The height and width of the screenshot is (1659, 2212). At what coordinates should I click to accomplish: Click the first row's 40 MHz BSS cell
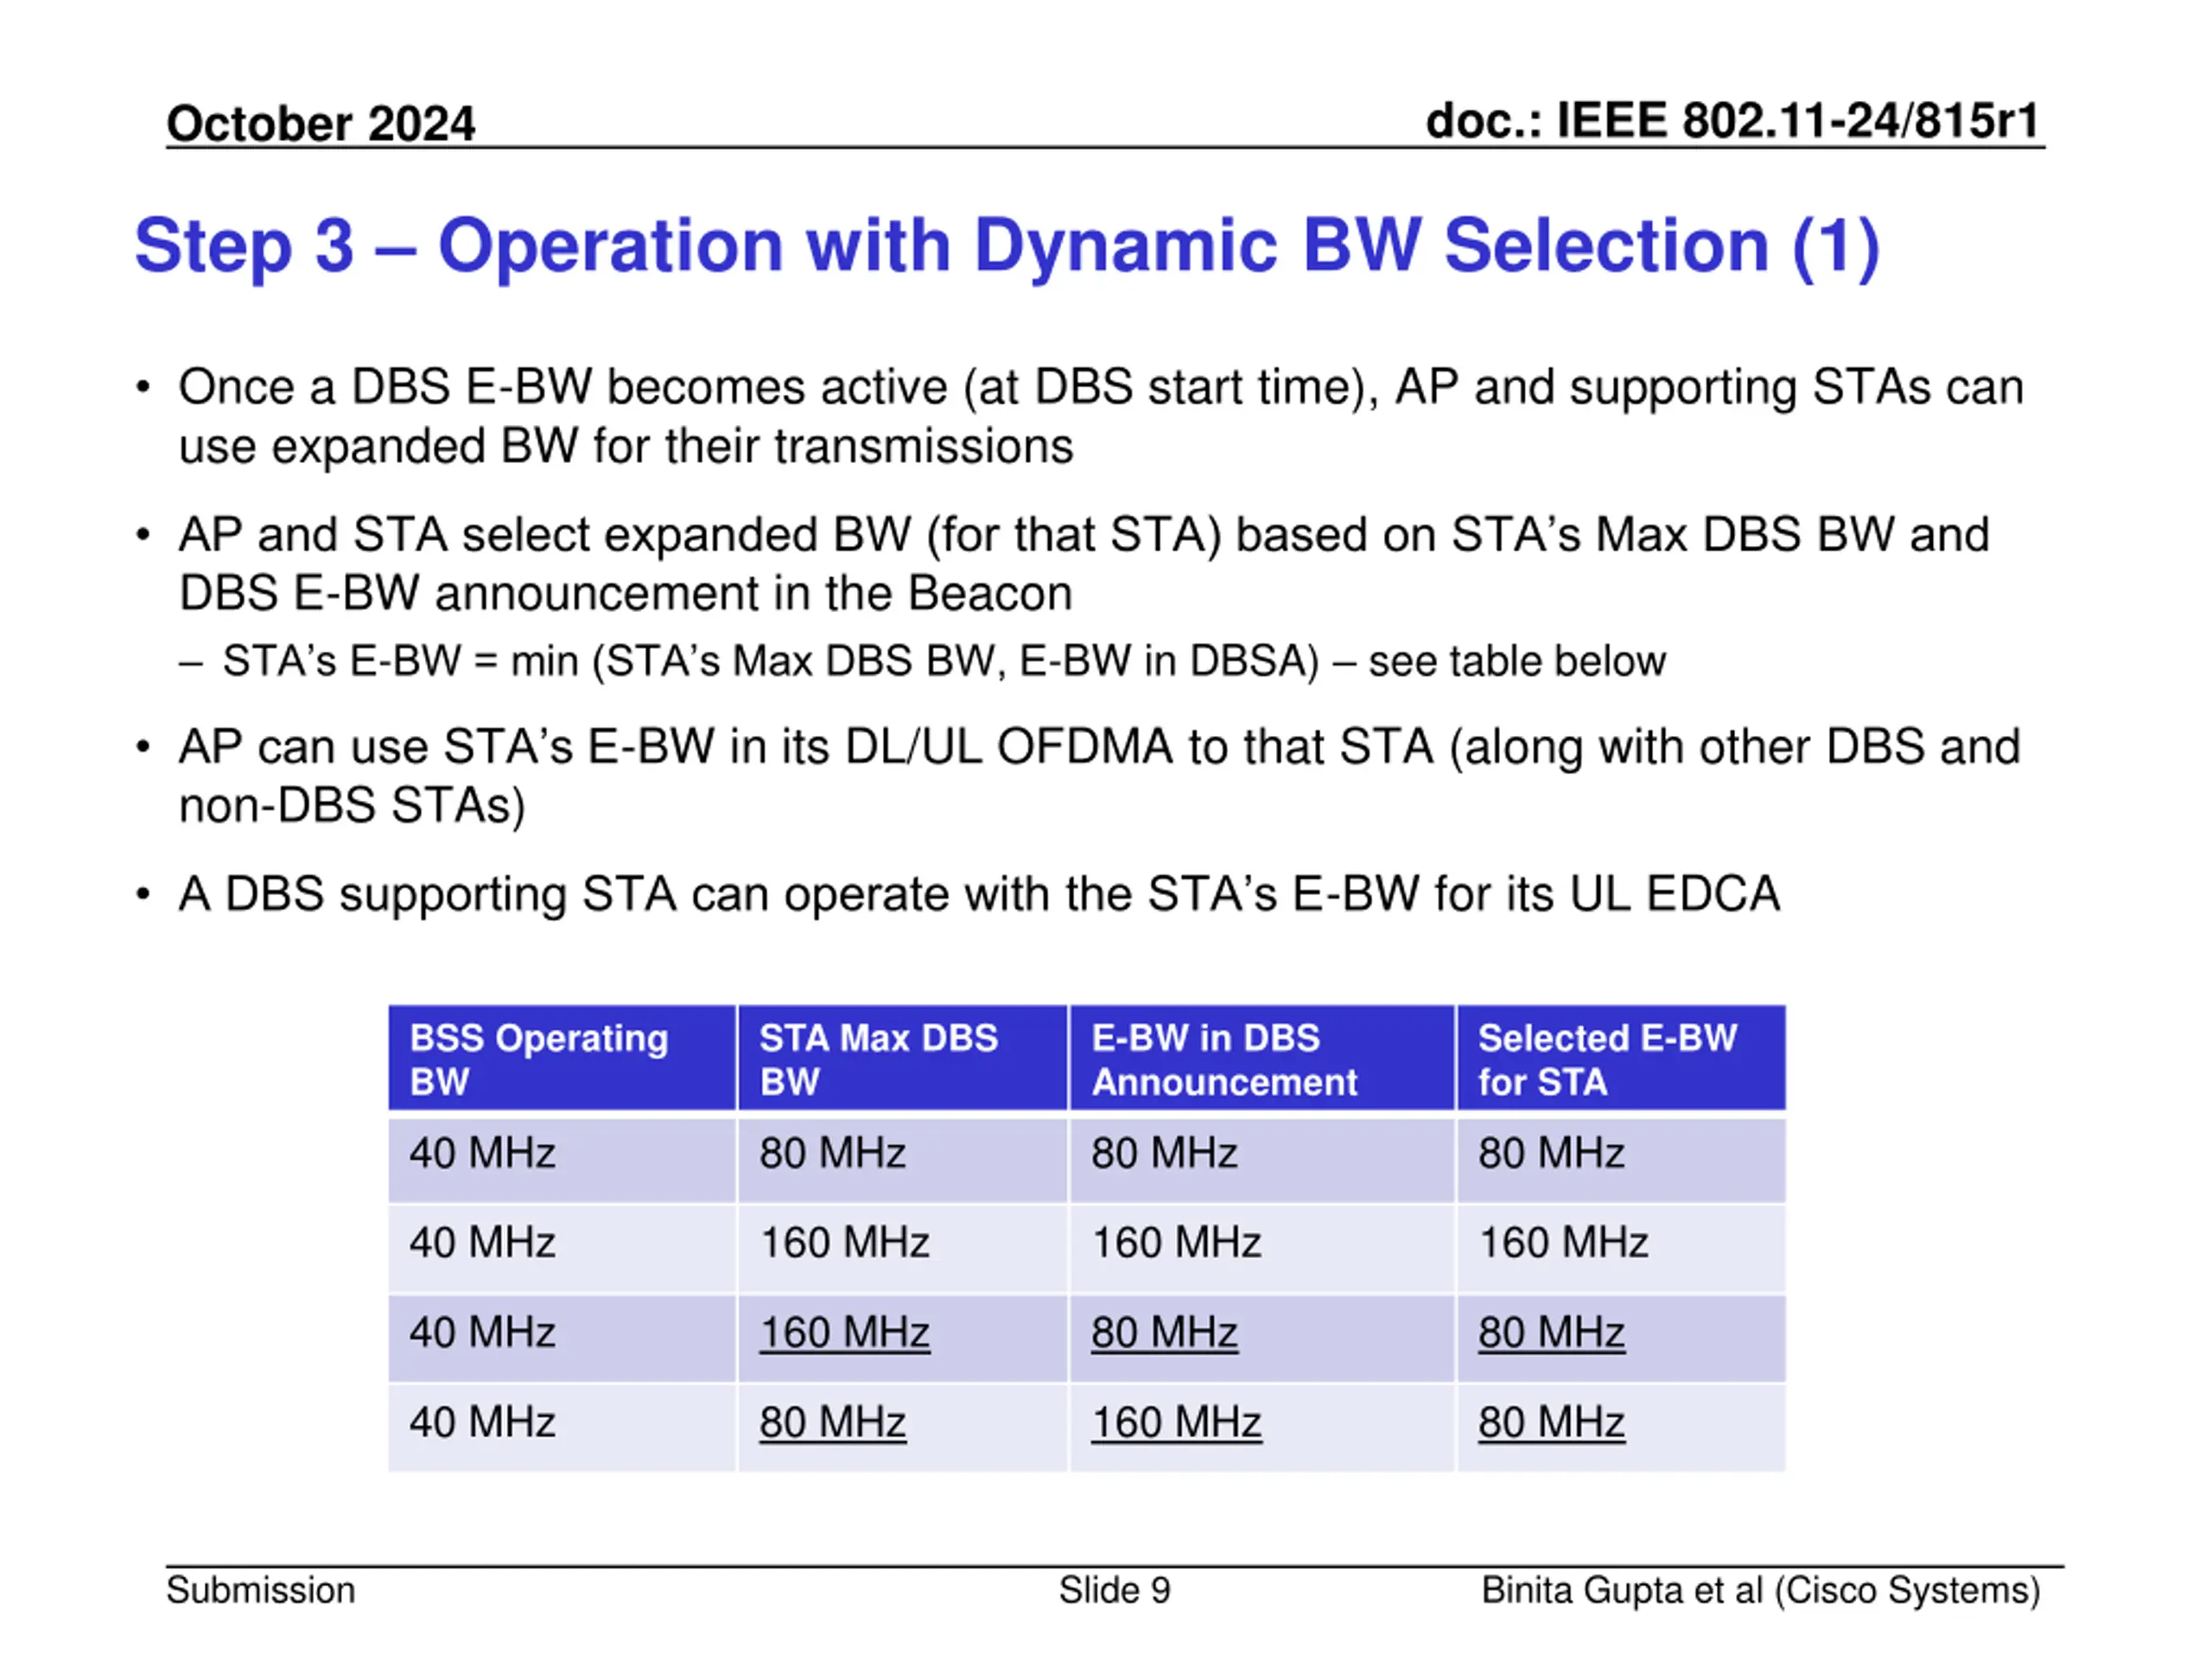(x=482, y=1153)
